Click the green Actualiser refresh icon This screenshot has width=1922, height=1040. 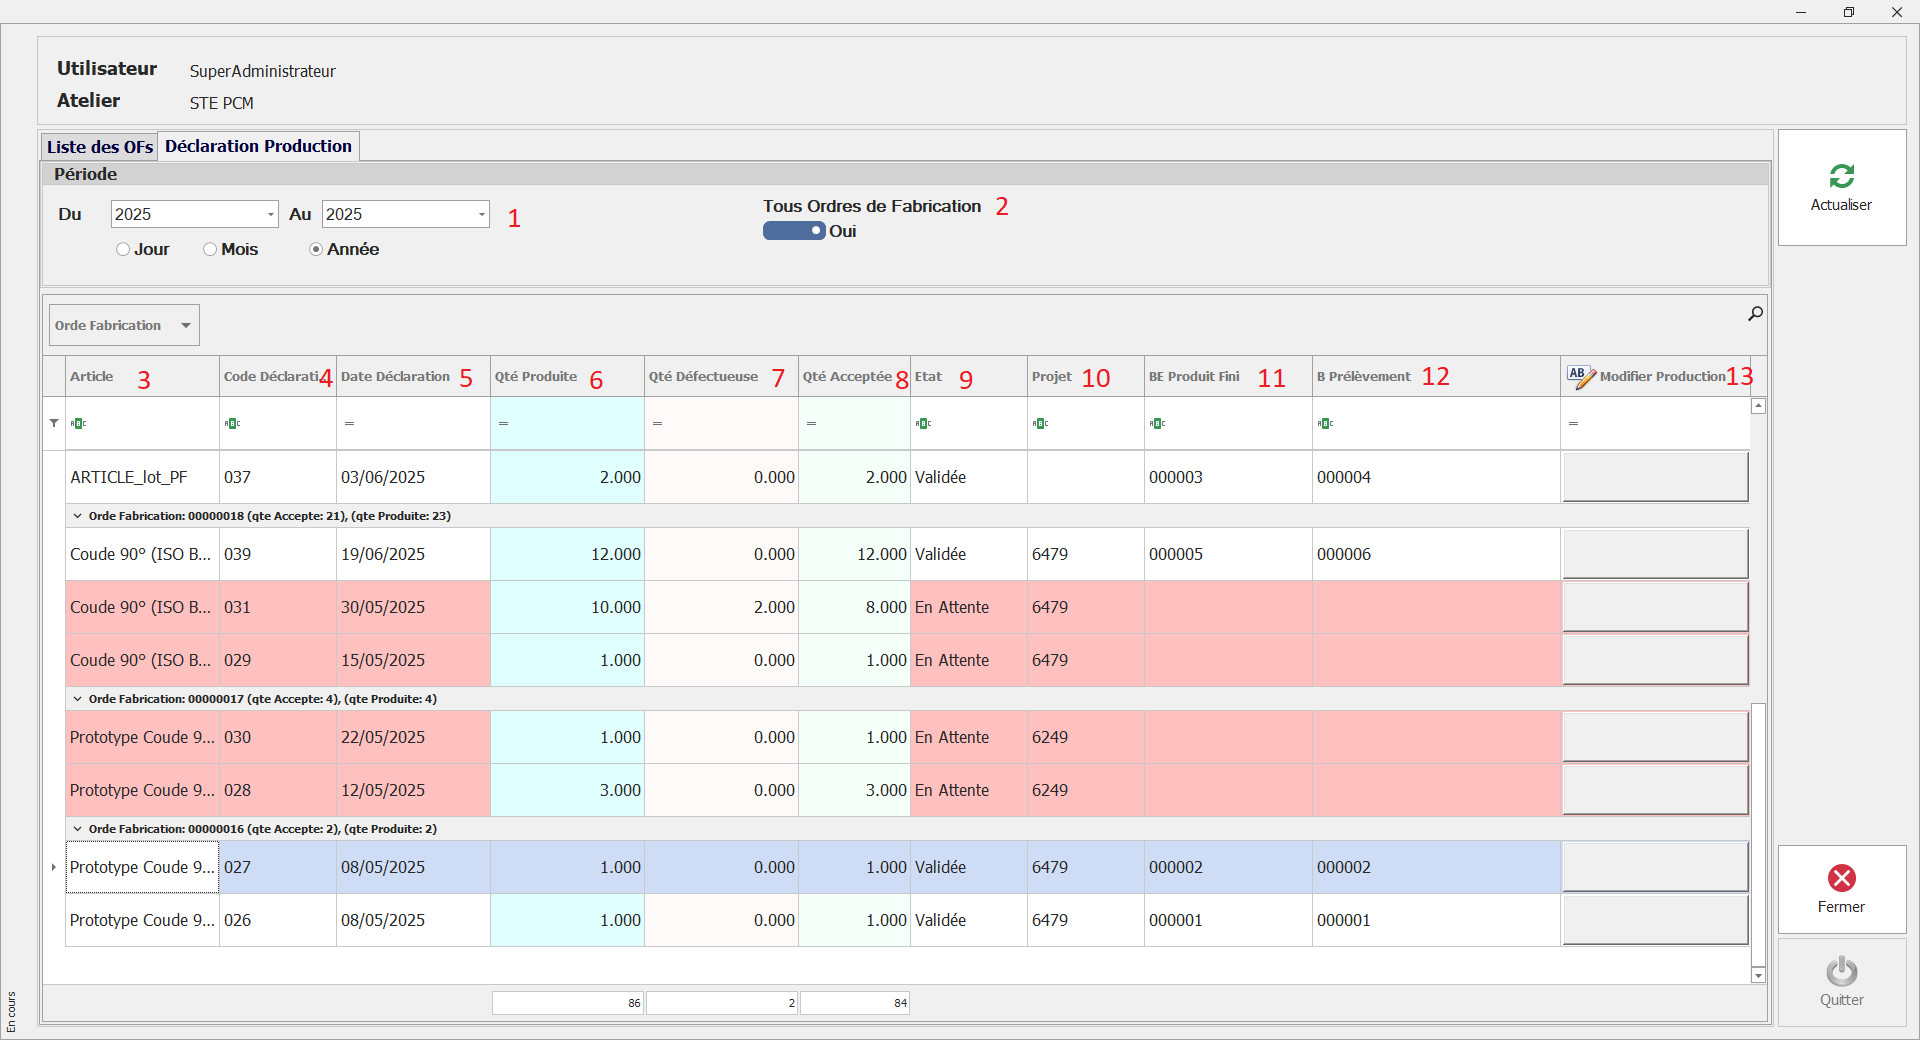click(x=1841, y=176)
